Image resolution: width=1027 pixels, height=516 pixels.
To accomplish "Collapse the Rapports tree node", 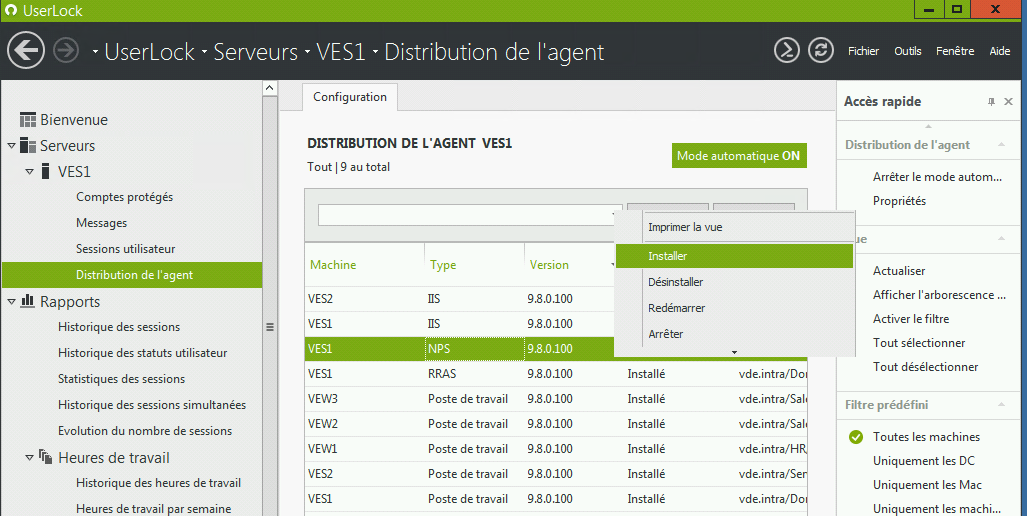I will [11, 302].
